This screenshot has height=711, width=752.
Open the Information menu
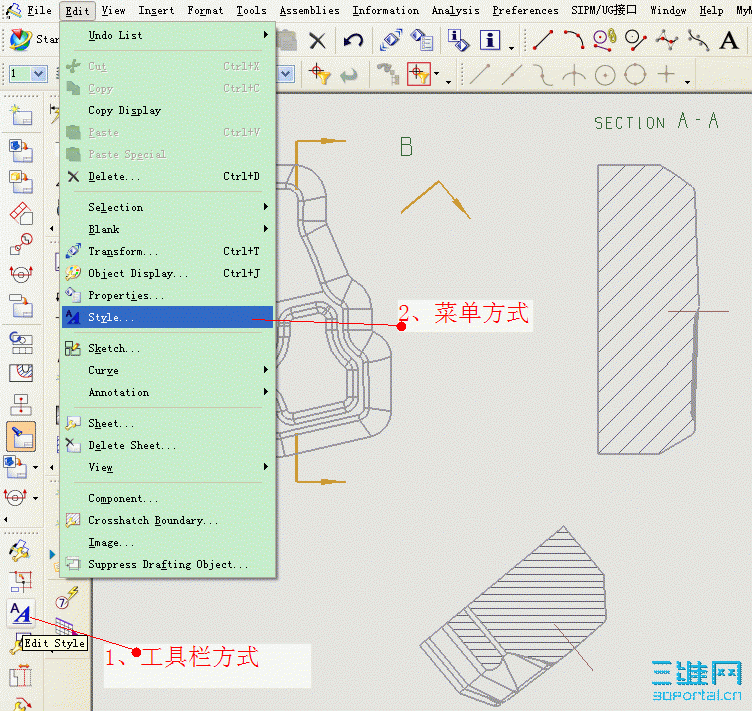(x=386, y=10)
